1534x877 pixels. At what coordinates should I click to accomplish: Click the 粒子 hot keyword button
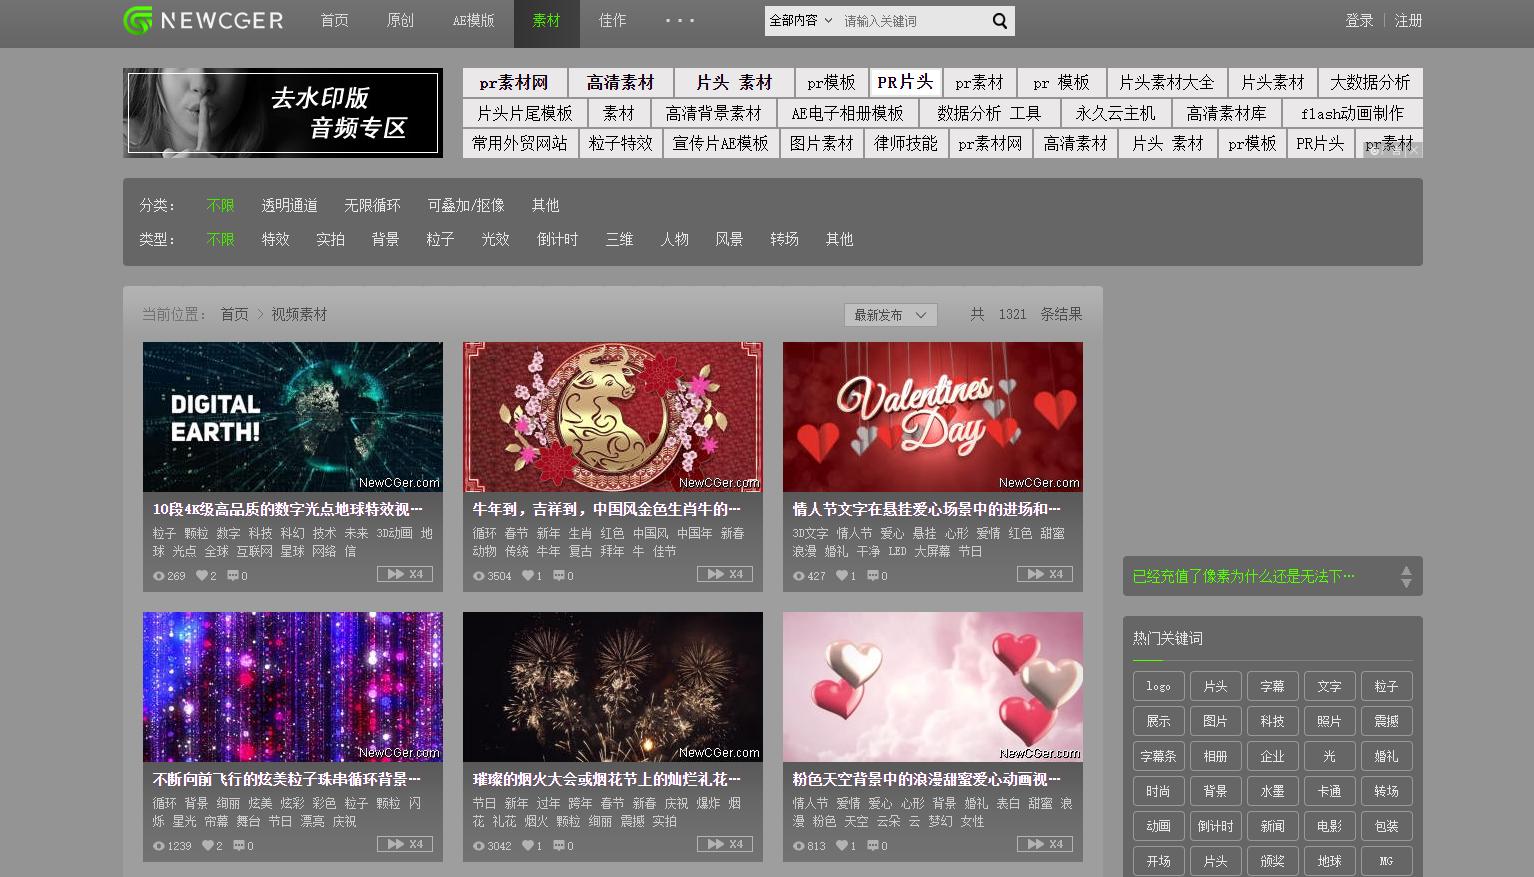point(1386,686)
